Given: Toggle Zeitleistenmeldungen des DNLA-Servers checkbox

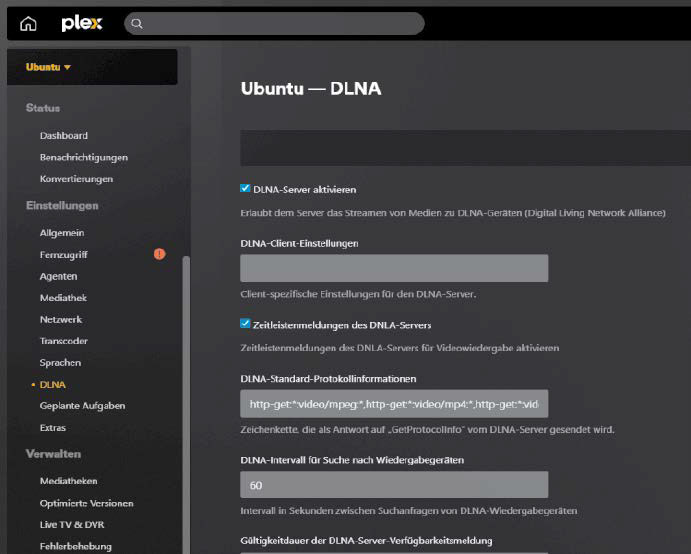Looking at the screenshot, I should coord(245,324).
